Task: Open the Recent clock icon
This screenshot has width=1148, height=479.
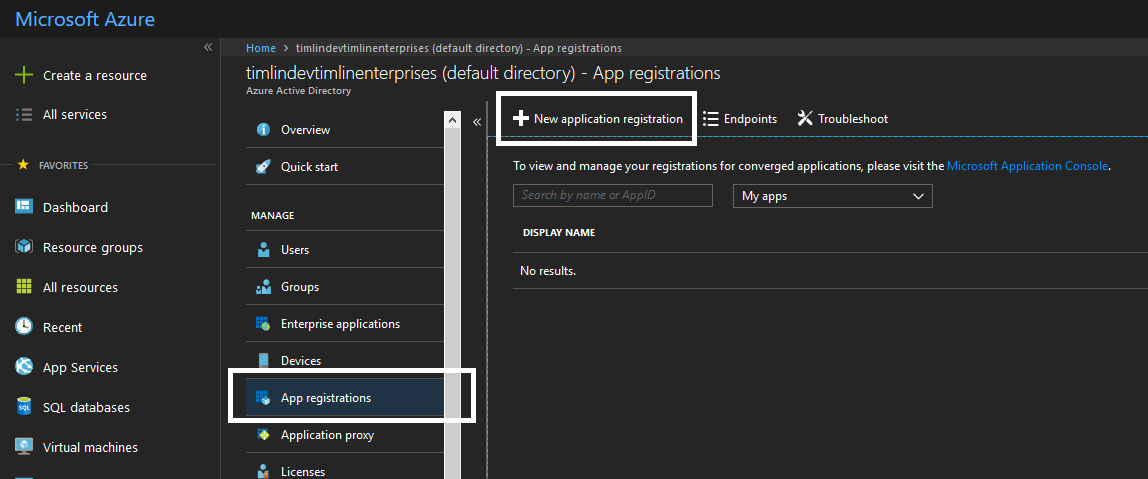Action: (24, 327)
